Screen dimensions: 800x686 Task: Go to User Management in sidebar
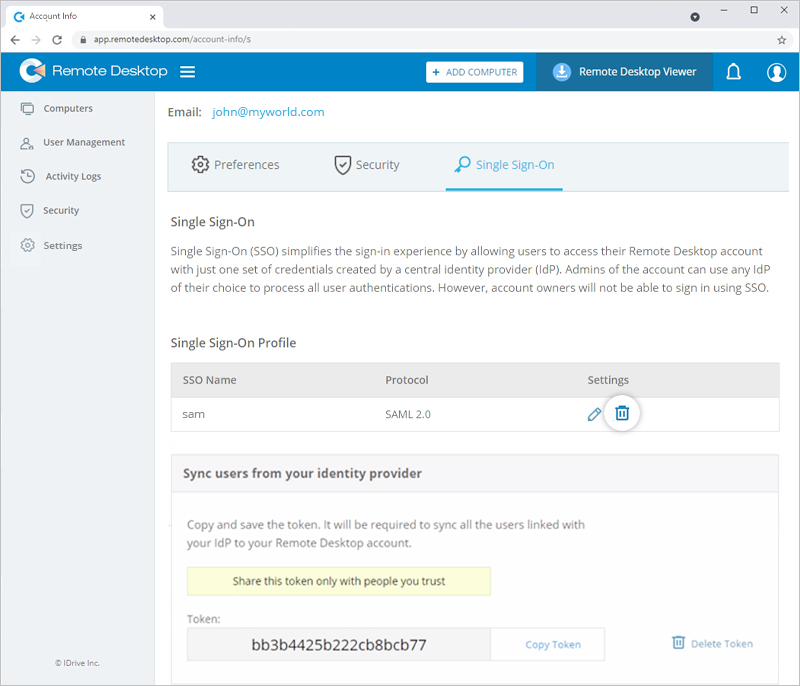[x=83, y=142]
